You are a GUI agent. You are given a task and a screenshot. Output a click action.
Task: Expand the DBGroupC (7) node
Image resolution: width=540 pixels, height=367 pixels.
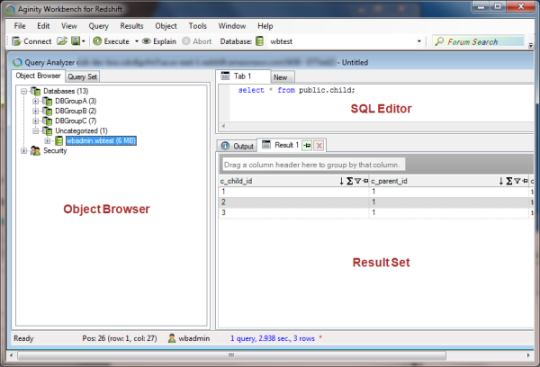tap(35, 121)
